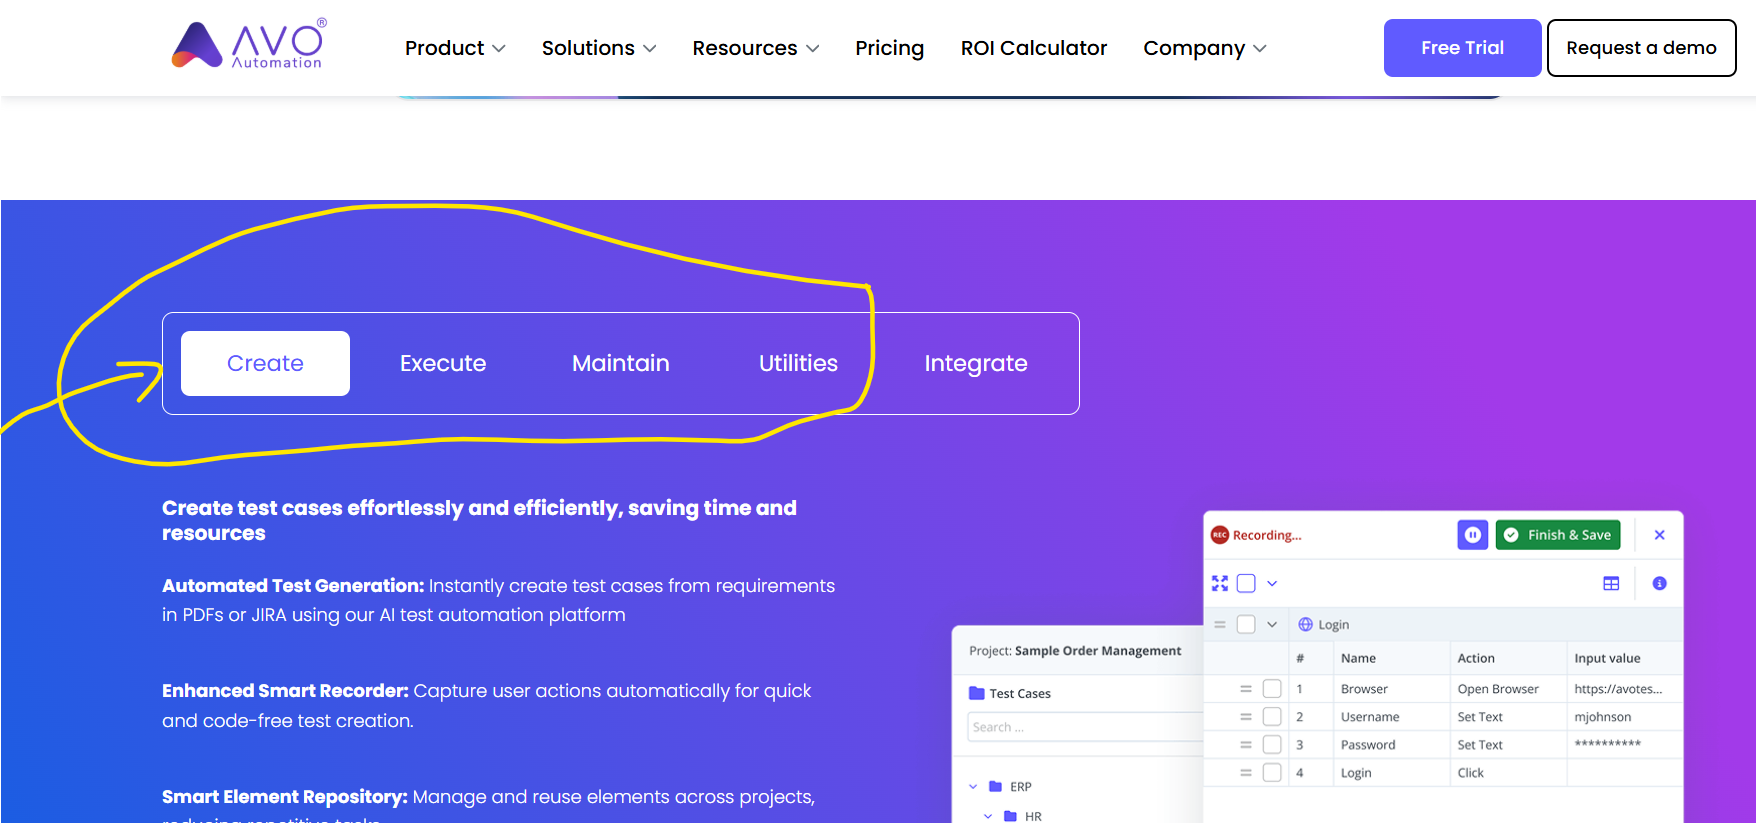Click the ERP folder icon
Viewport: 1756px width, 823px height.
tap(995, 786)
